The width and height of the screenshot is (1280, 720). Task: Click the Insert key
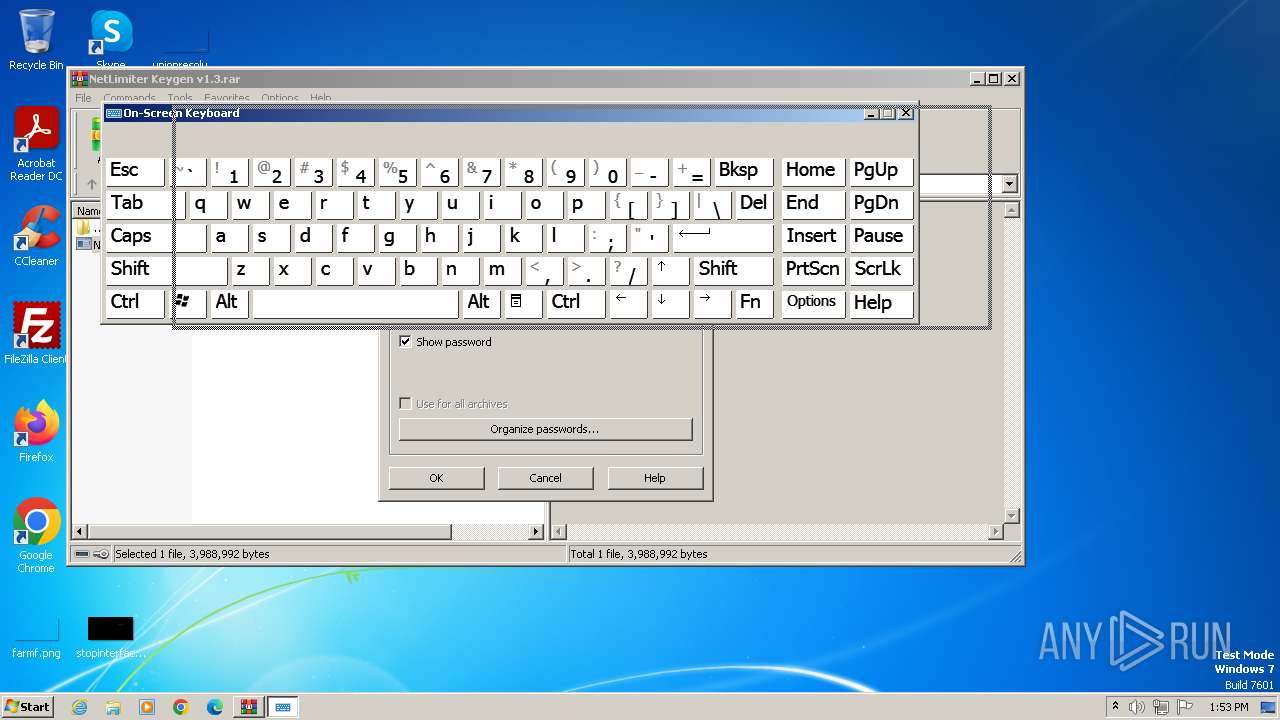pos(813,237)
